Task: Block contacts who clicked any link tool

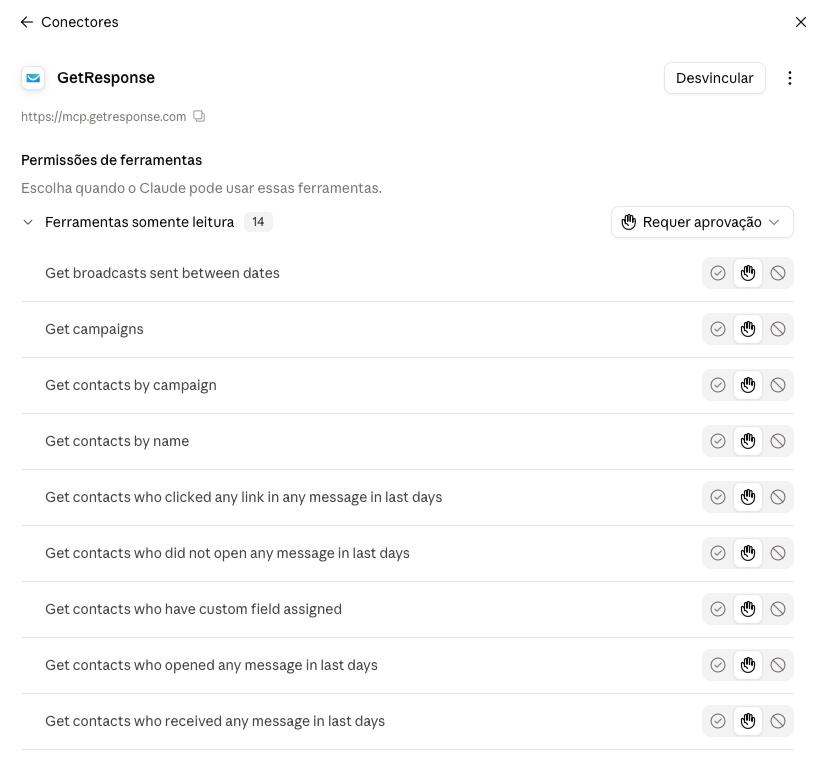Action: click(x=778, y=497)
